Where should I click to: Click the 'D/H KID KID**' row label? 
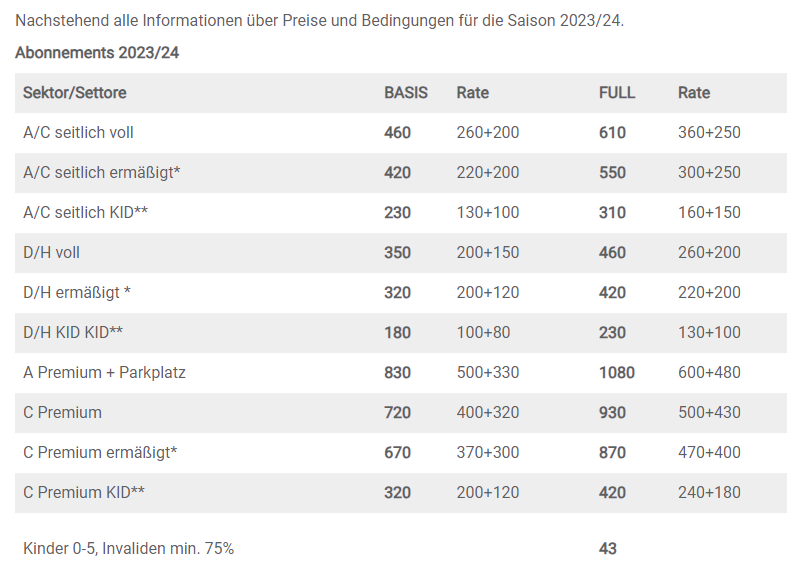(73, 333)
